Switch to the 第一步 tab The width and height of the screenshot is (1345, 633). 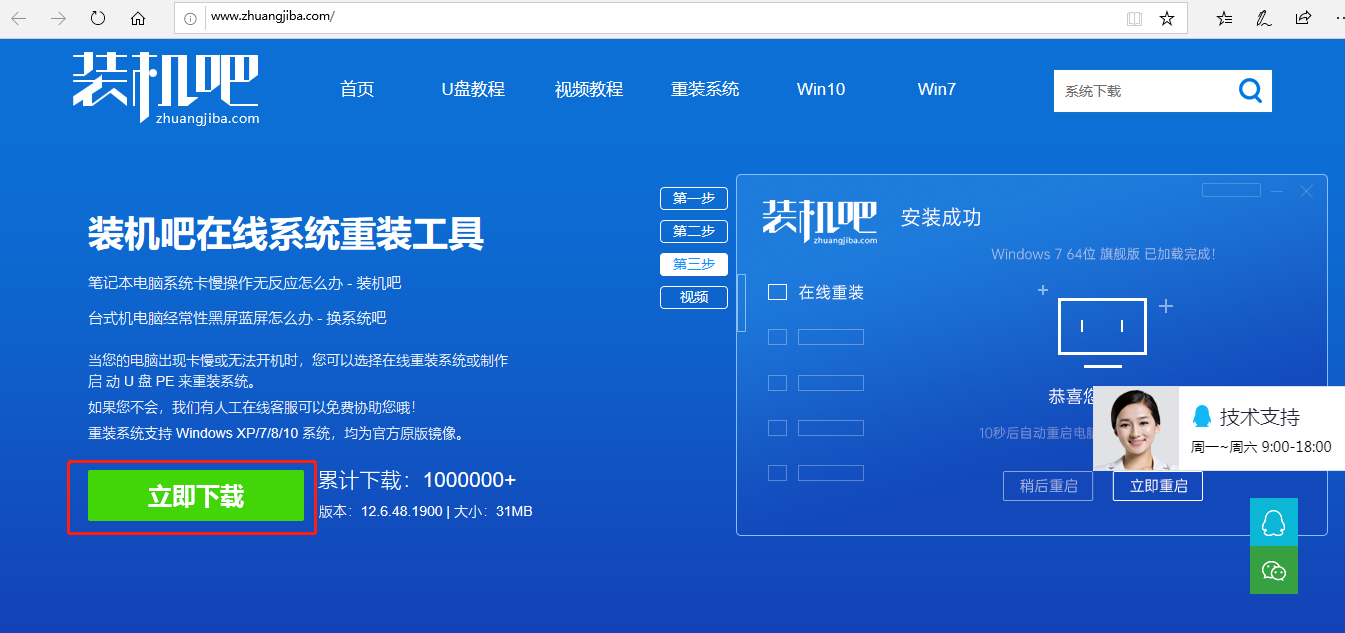click(693, 198)
